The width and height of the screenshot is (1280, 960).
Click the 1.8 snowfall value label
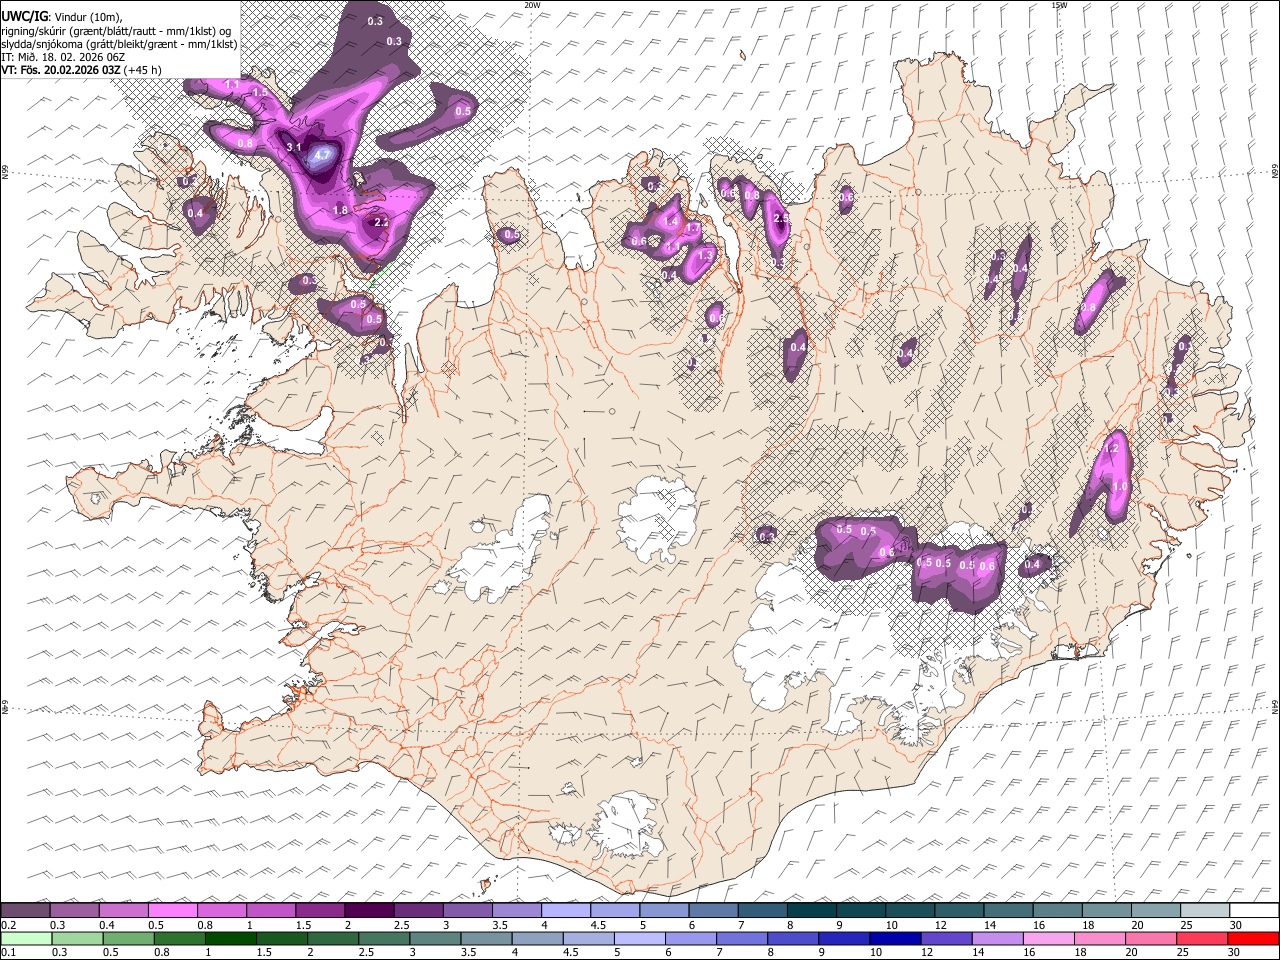340,210
